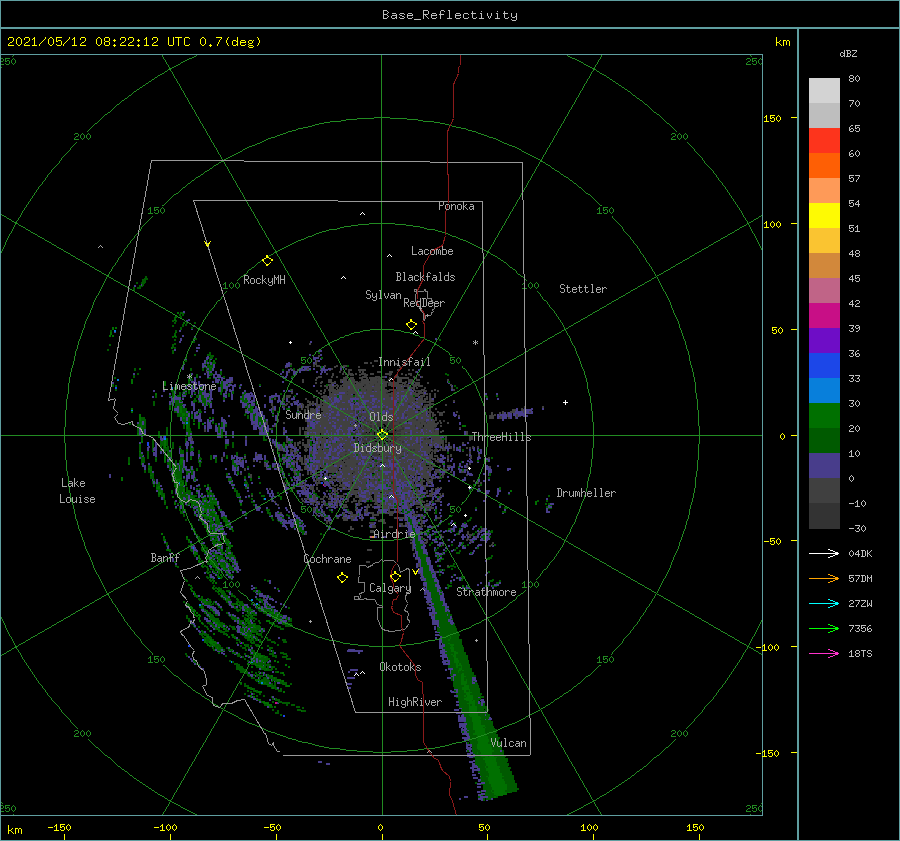Image resolution: width=900 pixels, height=841 pixels.
Task: Pick the magenta 39-42 dBZ legend swatch
Action: point(824,316)
